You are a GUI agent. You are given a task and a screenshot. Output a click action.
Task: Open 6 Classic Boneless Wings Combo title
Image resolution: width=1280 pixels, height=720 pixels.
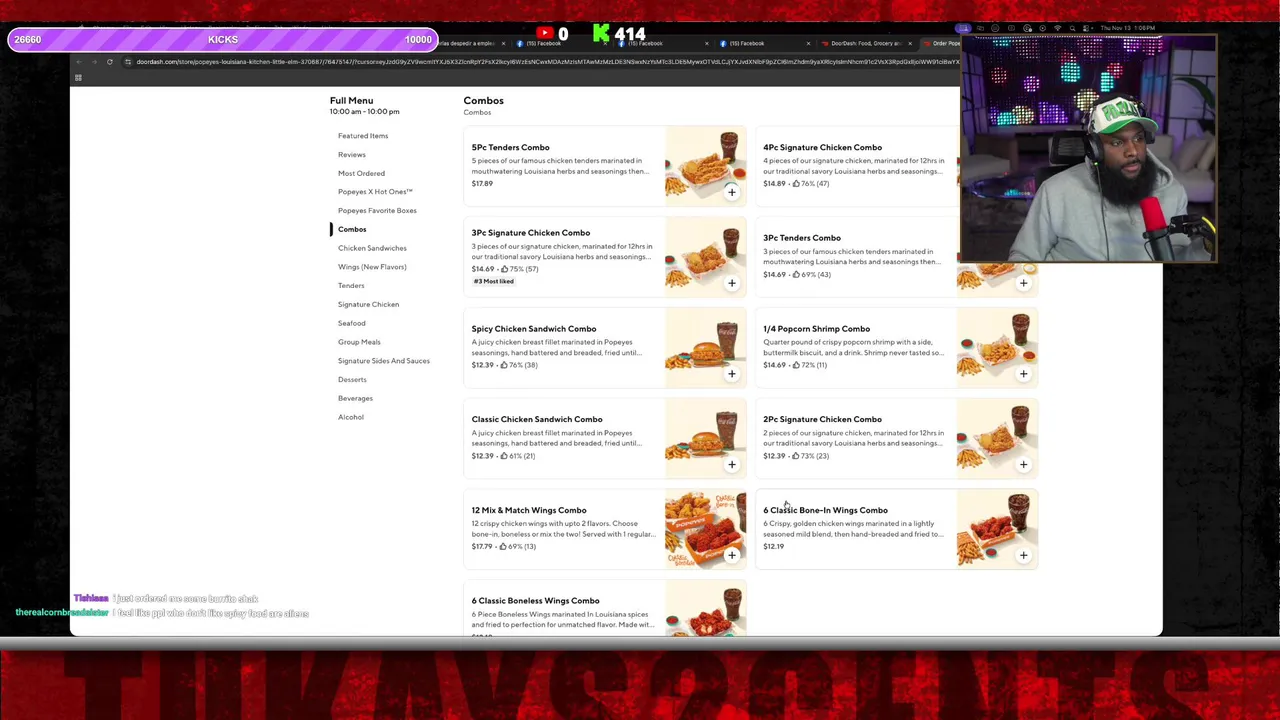point(535,601)
